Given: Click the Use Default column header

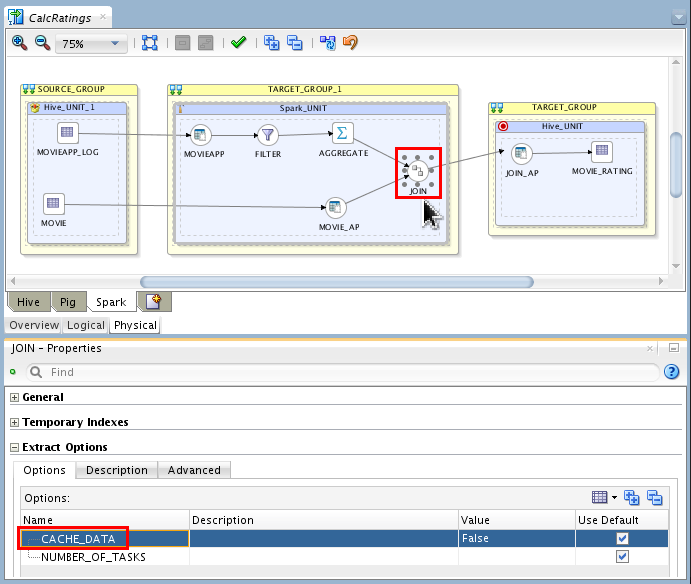Looking at the screenshot, I should [x=622, y=520].
